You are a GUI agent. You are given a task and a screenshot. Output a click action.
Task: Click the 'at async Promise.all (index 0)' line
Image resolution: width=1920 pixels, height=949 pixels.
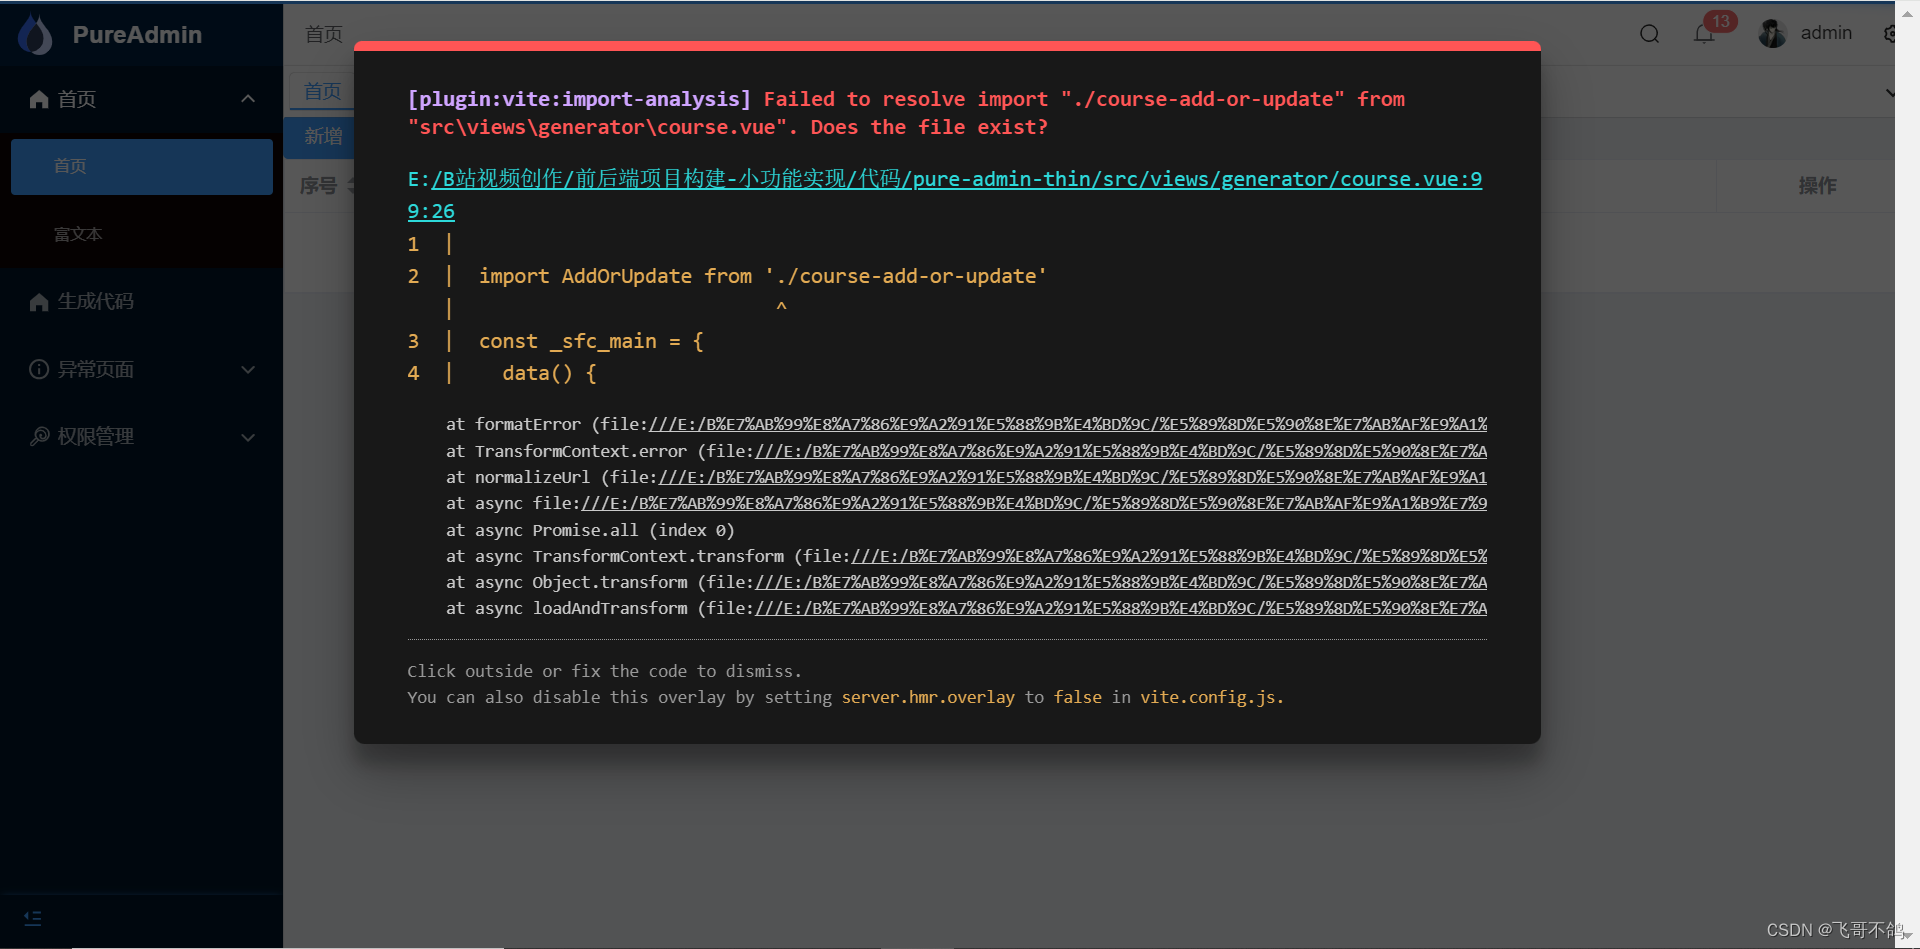(x=590, y=531)
